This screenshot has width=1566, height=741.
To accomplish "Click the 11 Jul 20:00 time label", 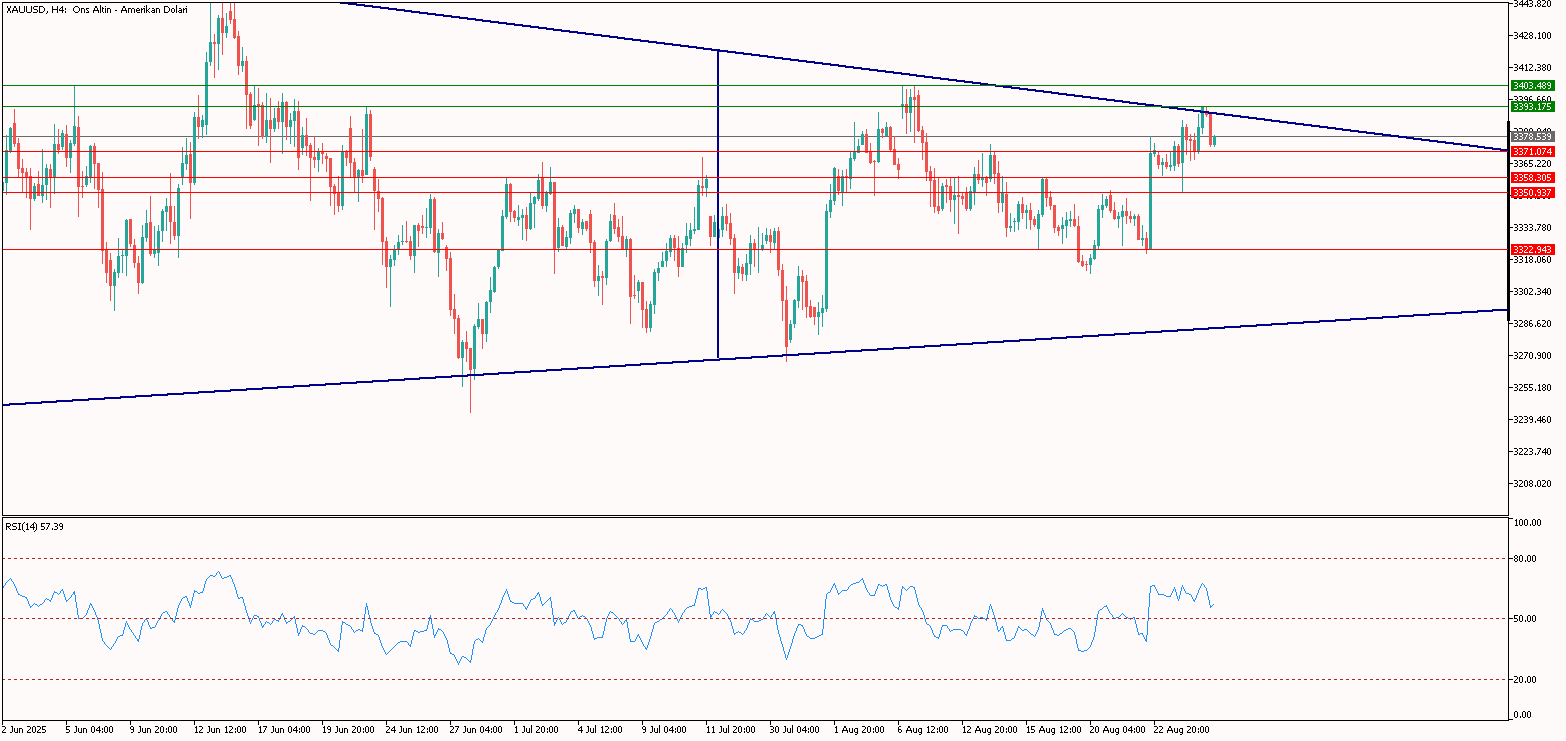I will 732,729.
